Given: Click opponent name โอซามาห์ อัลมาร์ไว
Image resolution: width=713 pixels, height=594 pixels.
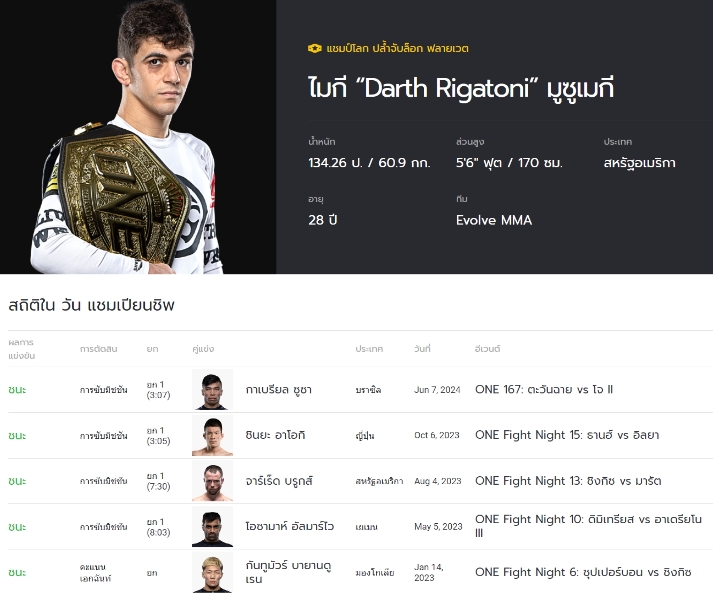Looking at the screenshot, I should coord(290,526).
